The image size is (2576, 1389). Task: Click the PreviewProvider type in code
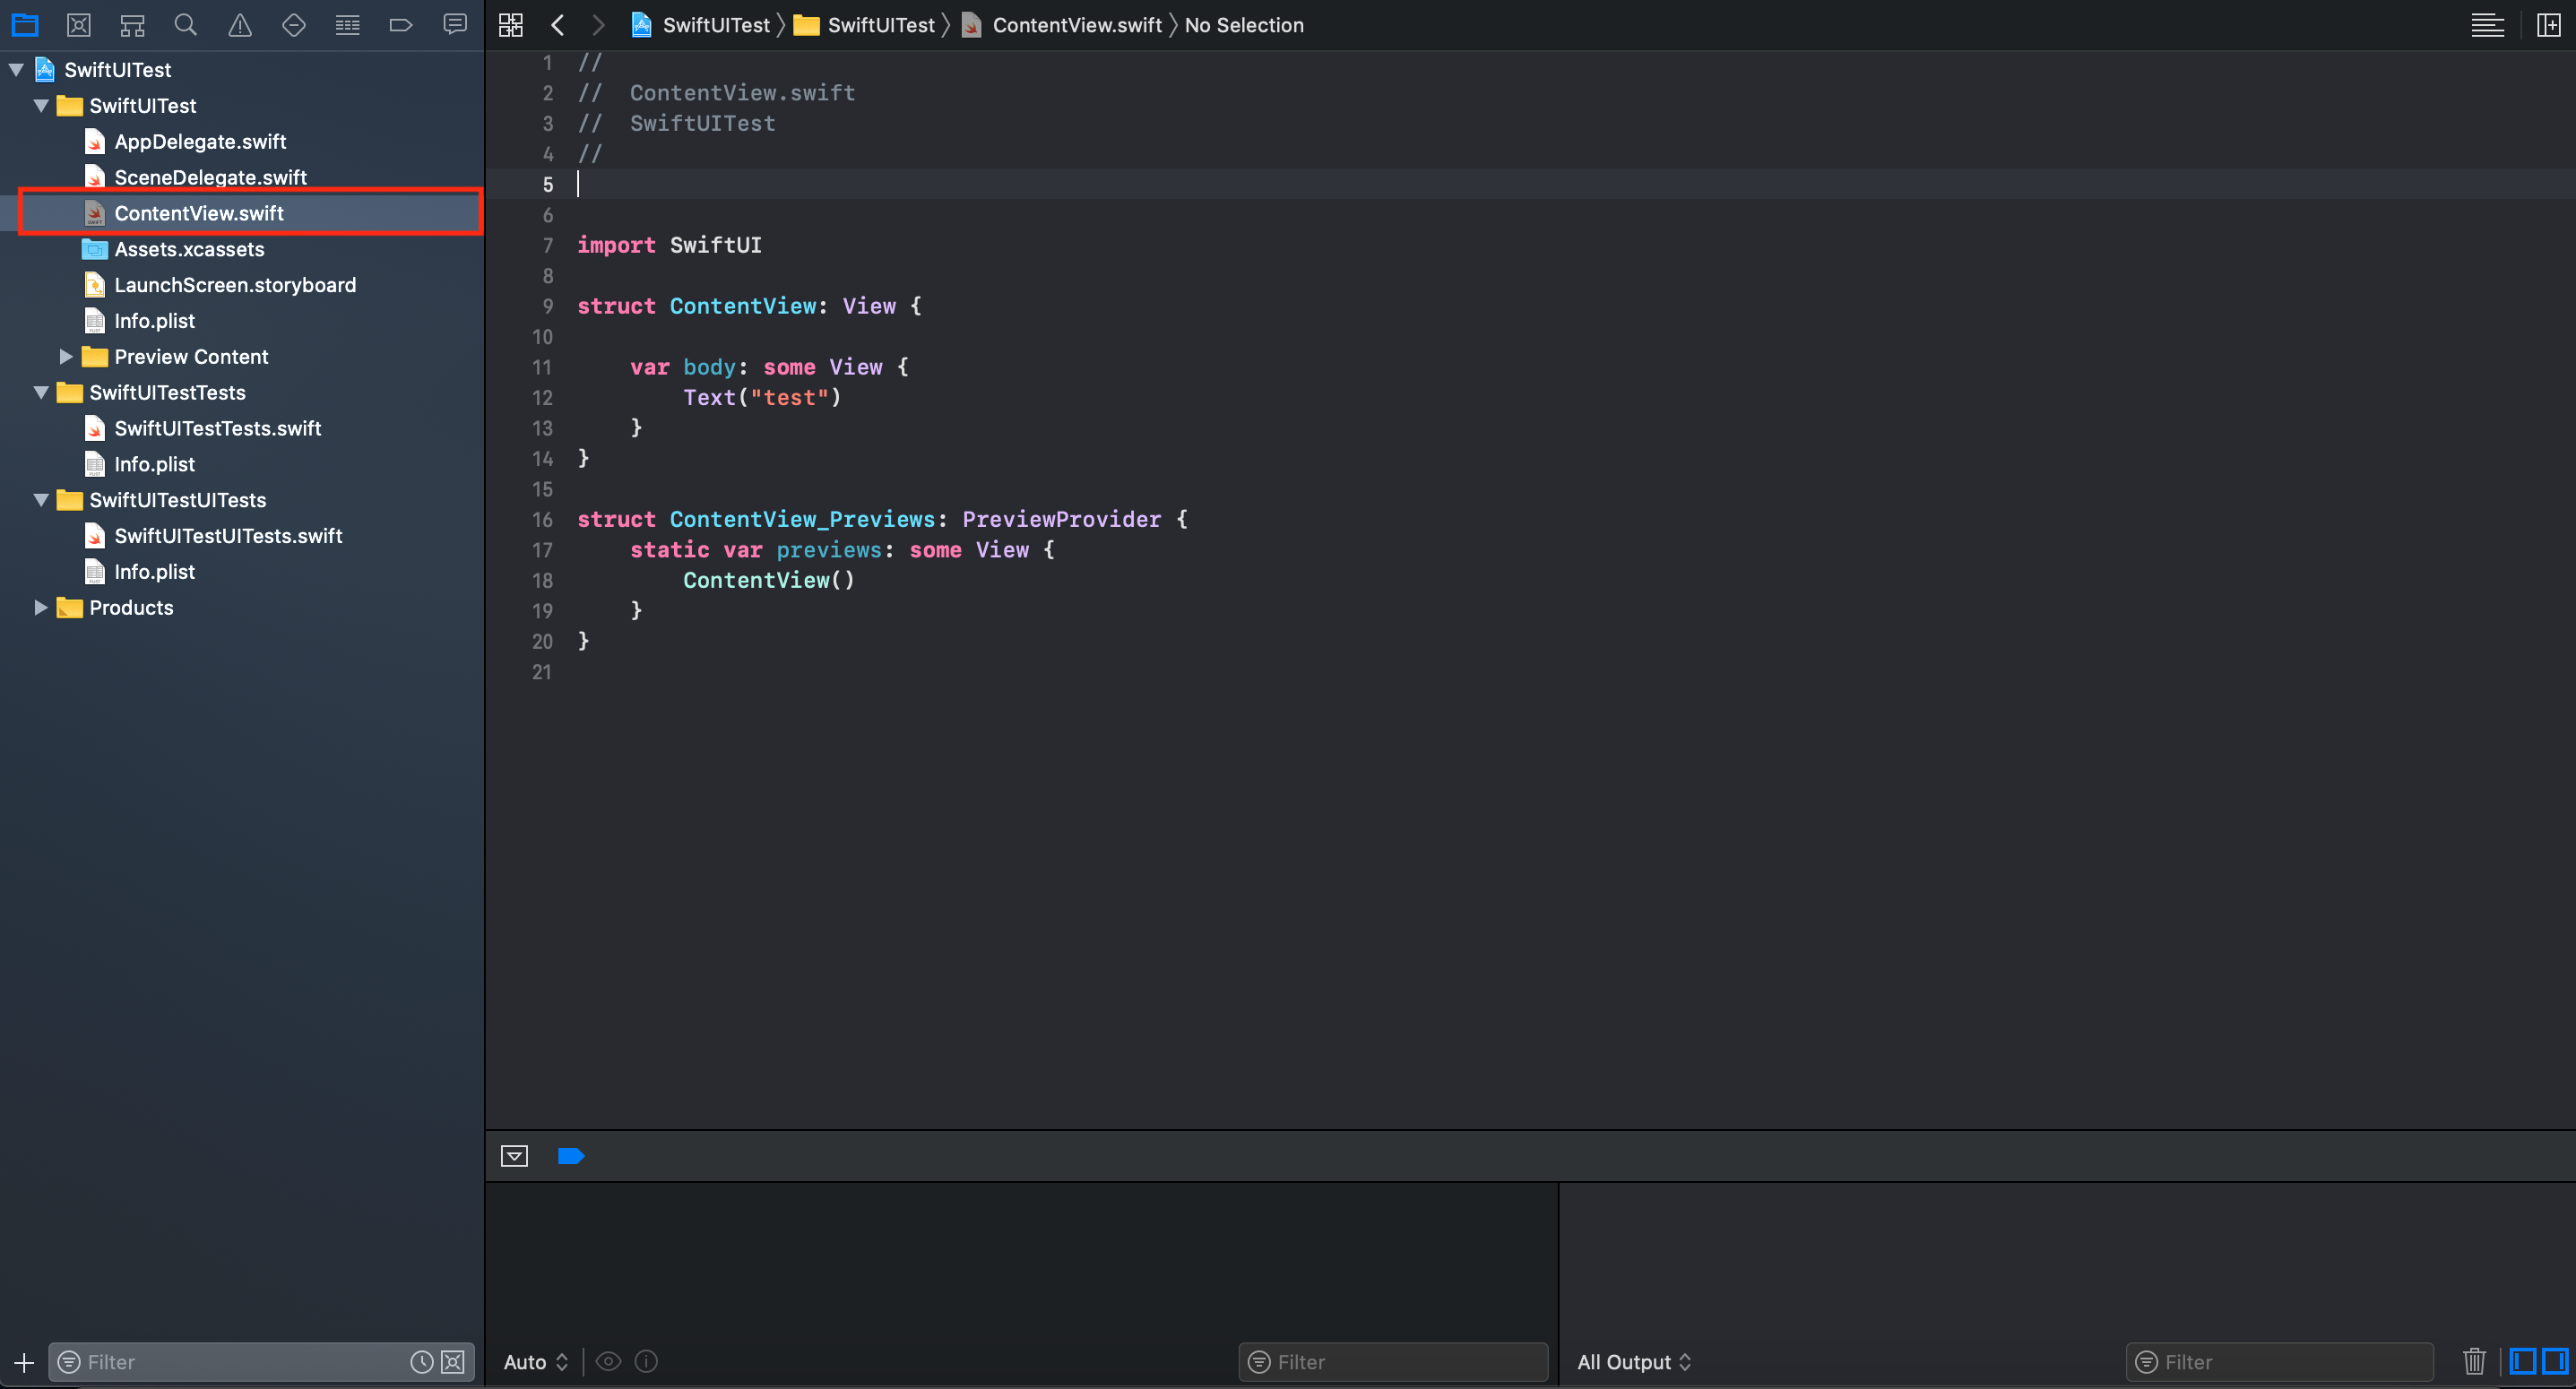pos(1061,520)
